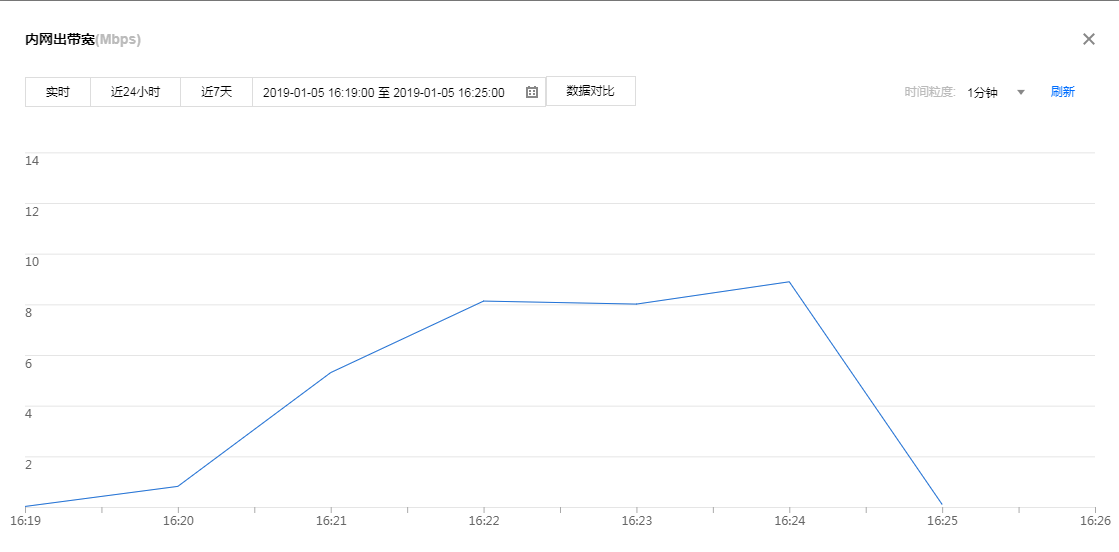Viewport: 1119px width, 552px height.
Task: Click the starting data point at 16:19
Action: point(26,506)
